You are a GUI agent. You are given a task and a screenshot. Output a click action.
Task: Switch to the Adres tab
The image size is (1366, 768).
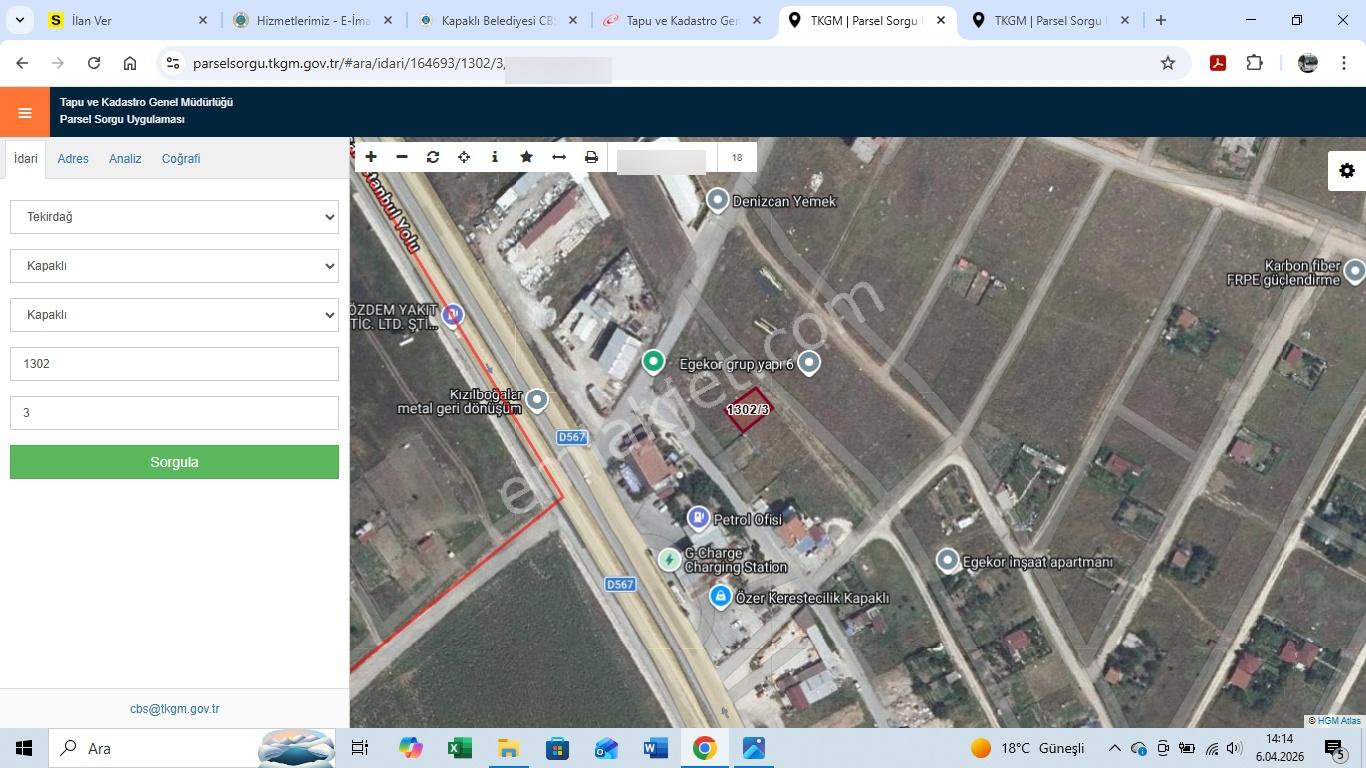(x=73, y=159)
